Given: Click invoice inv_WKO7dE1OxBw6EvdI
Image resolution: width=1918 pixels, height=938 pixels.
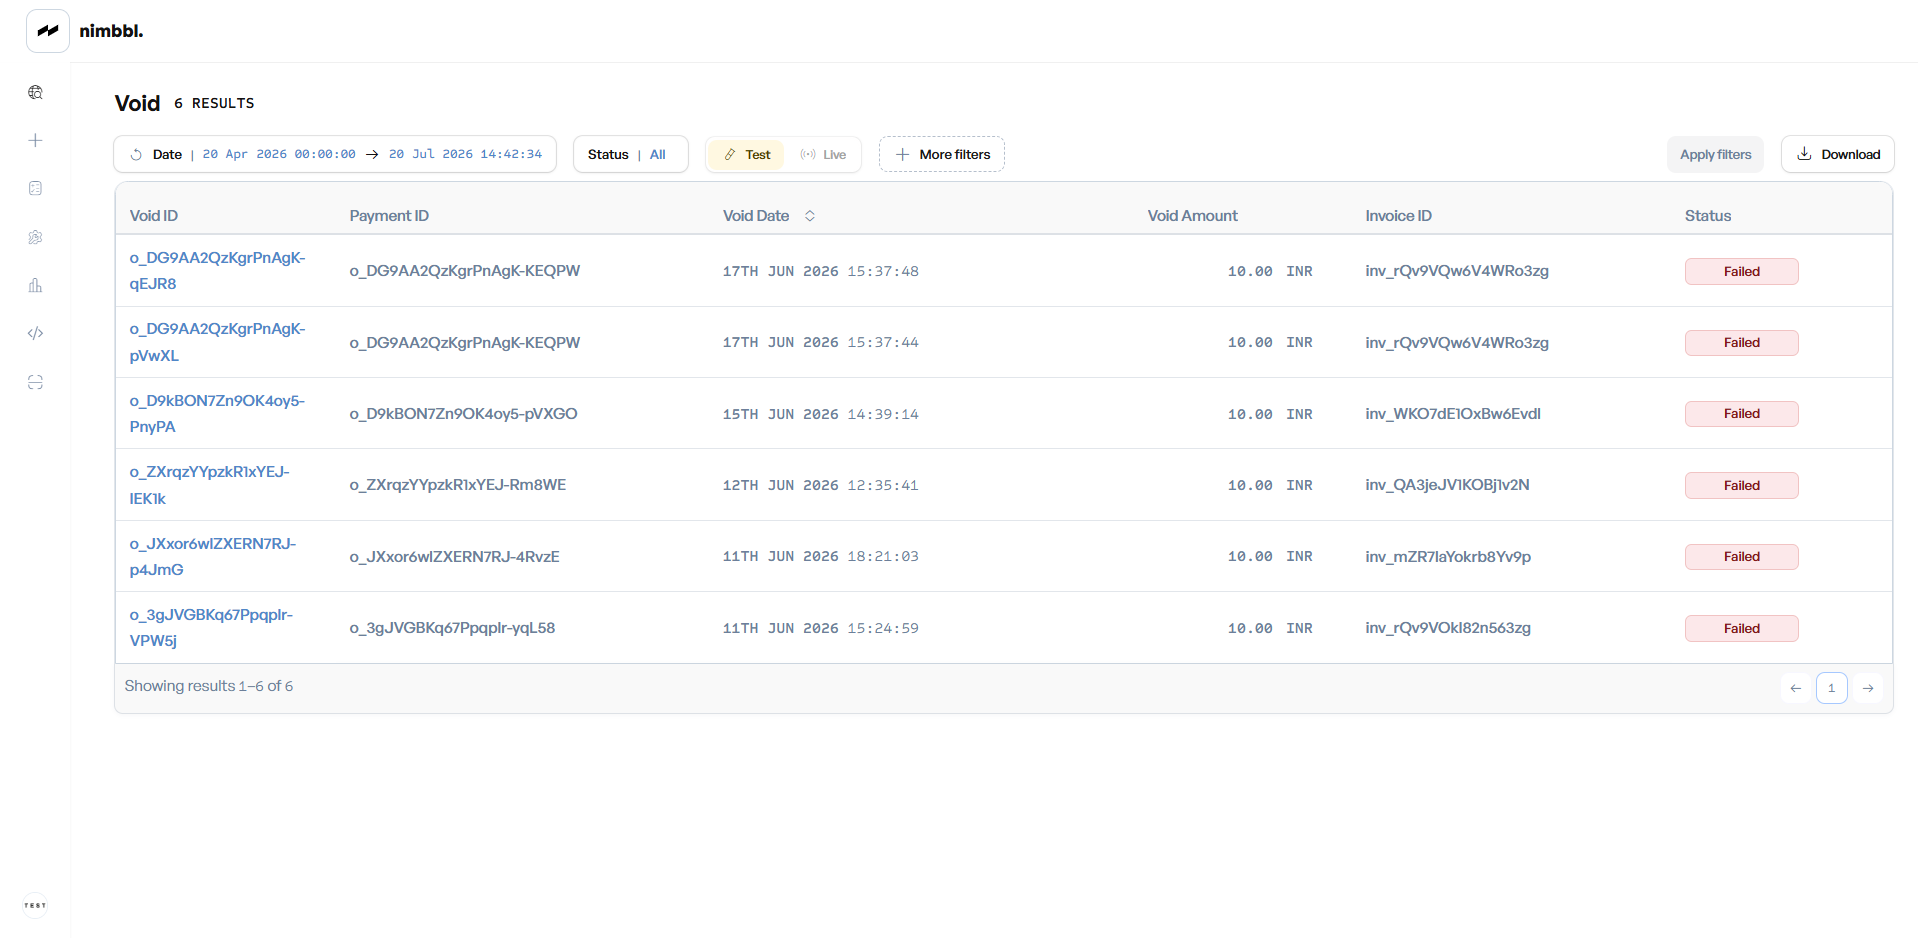Looking at the screenshot, I should (1453, 414).
